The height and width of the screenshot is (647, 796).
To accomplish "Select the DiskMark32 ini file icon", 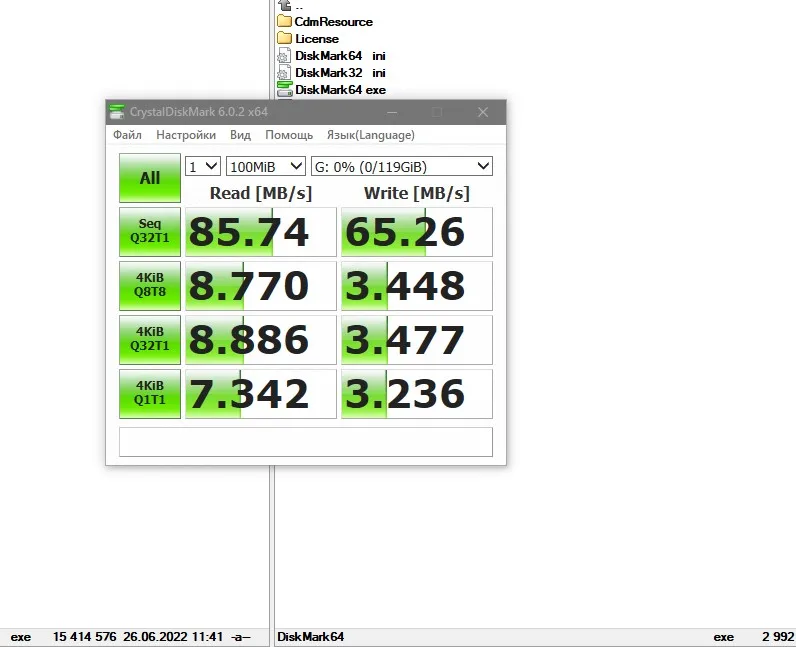I will 284,73.
